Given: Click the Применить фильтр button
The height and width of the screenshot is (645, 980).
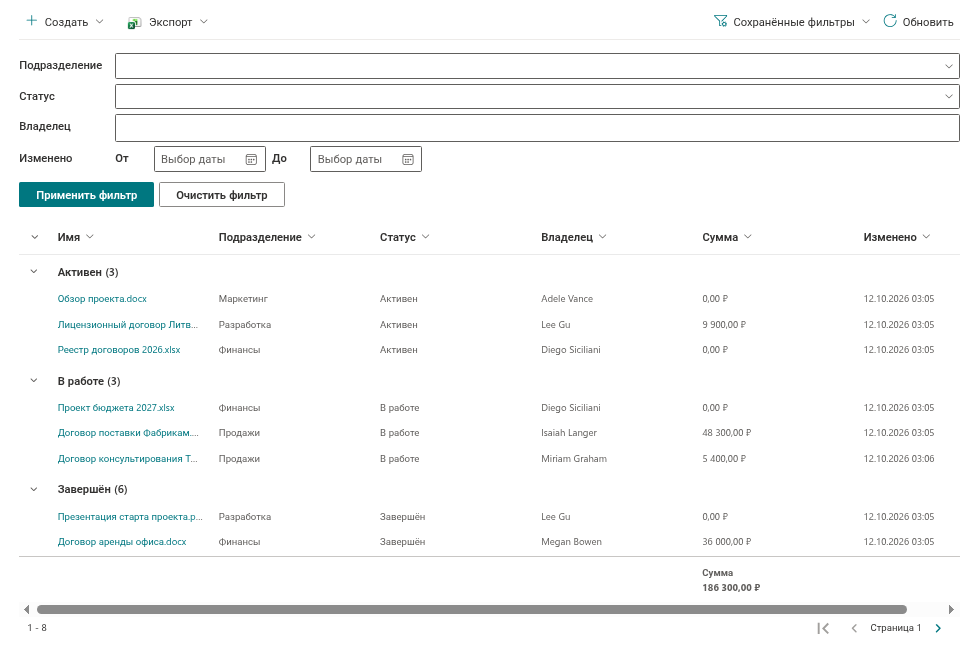Looking at the screenshot, I should click(86, 195).
